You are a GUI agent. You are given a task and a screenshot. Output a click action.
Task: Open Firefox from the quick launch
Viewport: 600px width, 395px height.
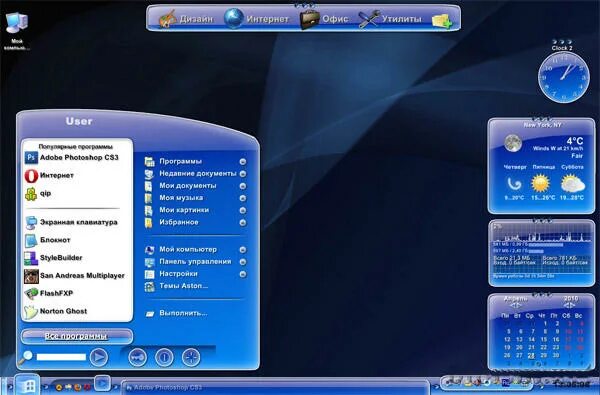click(78, 387)
